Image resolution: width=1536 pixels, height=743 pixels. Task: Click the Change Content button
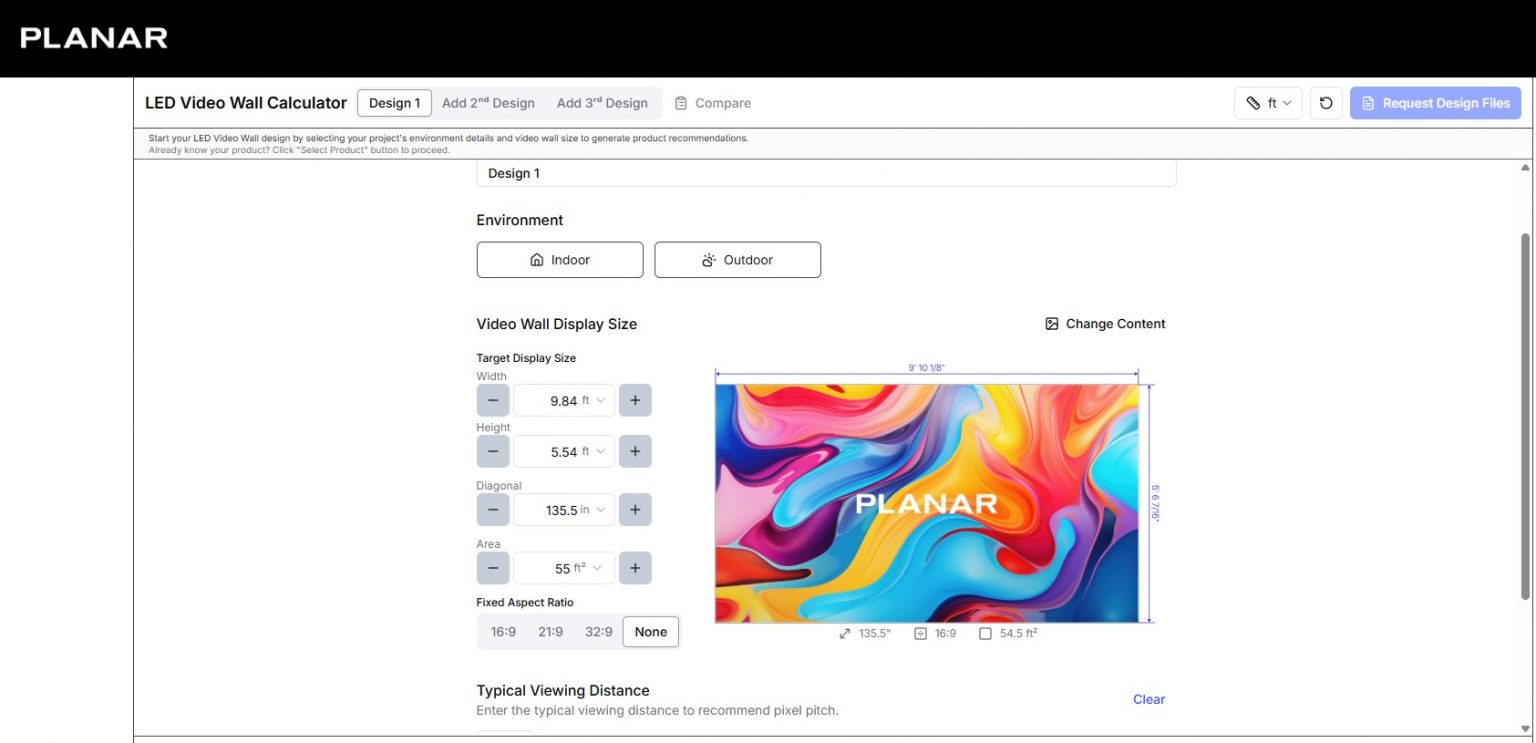click(1105, 324)
